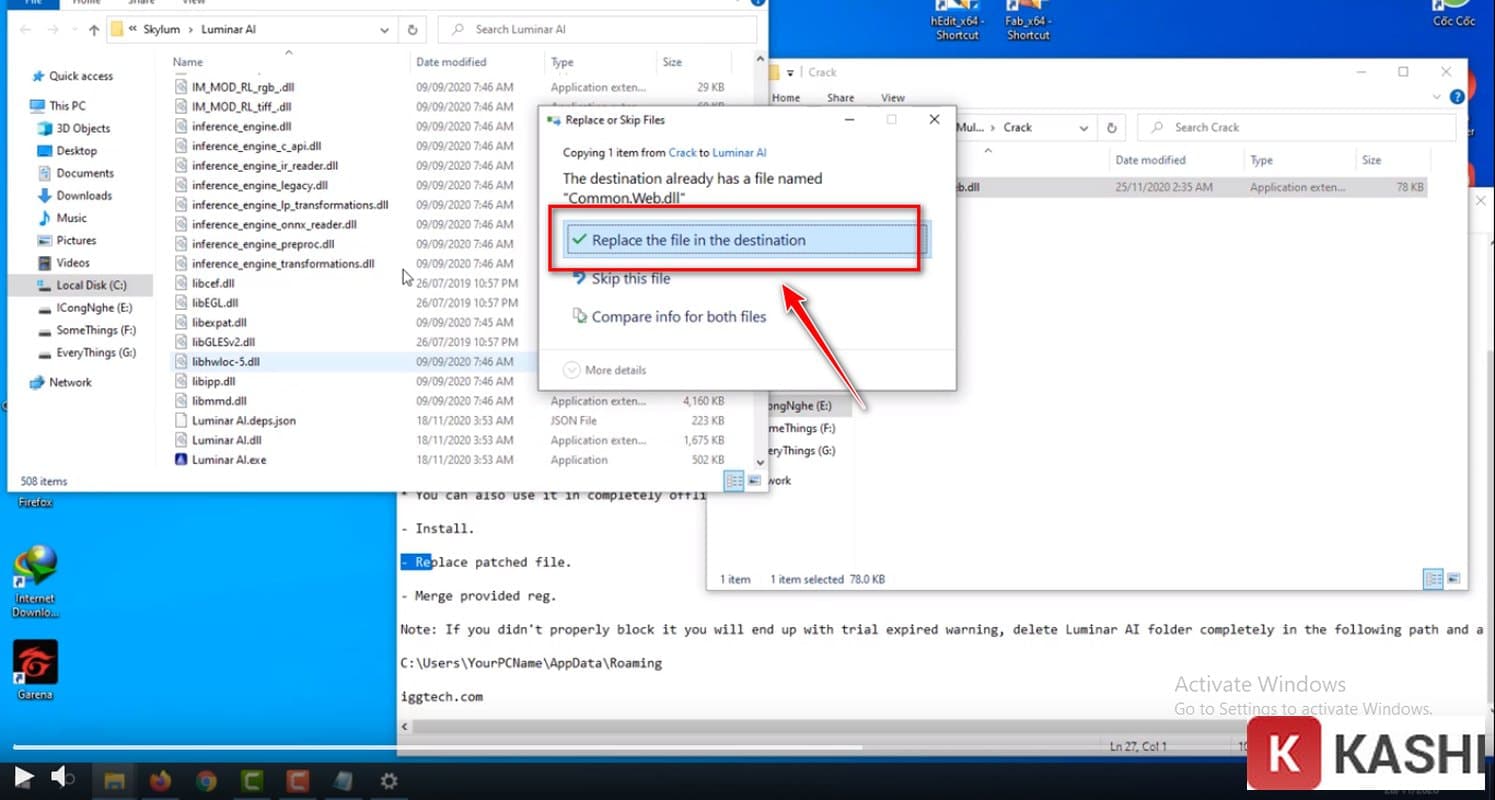The image size is (1495, 800).
Task: Open hidden breadcrumb chevron before Skylum
Action: tap(133, 30)
